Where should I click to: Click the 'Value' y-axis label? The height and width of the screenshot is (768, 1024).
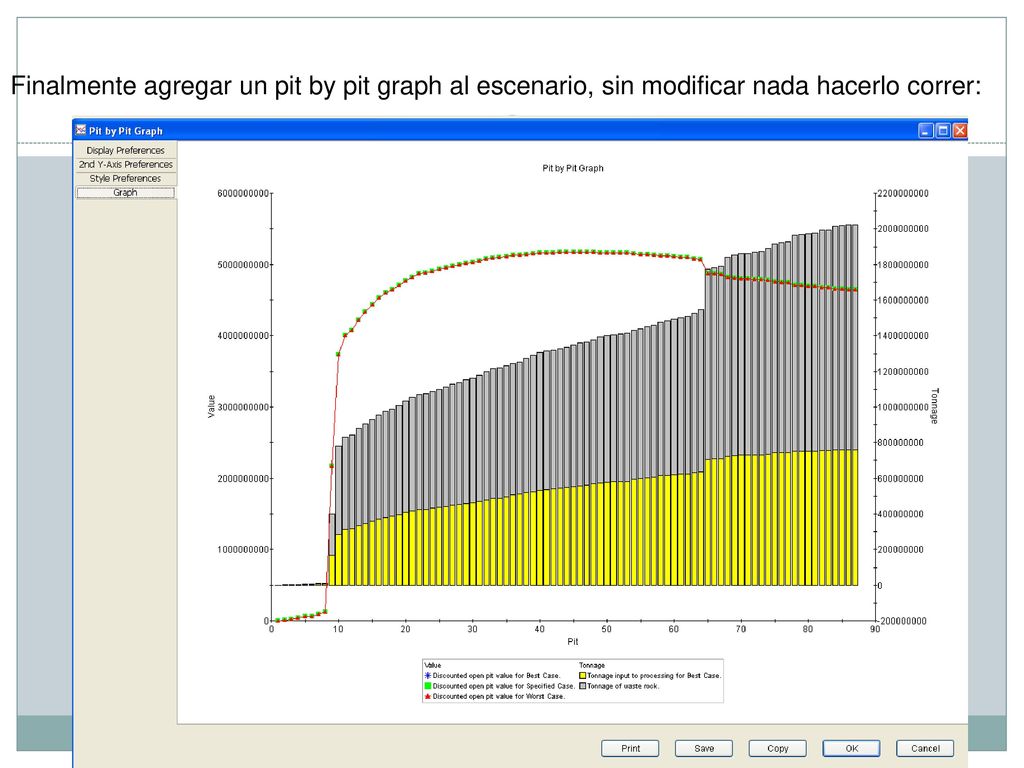(211, 406)
